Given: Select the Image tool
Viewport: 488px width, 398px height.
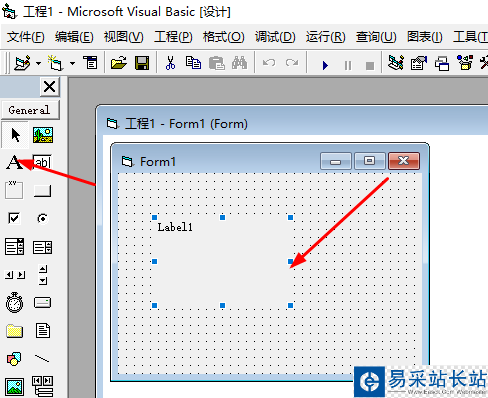Looking at the screenshot, I should click(14, 387).
